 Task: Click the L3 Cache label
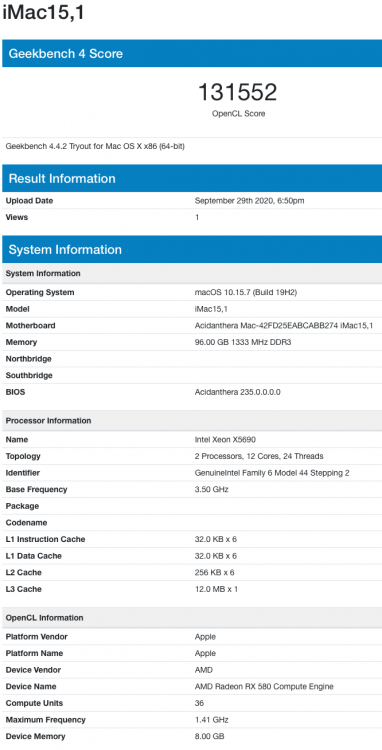(23, 589)
